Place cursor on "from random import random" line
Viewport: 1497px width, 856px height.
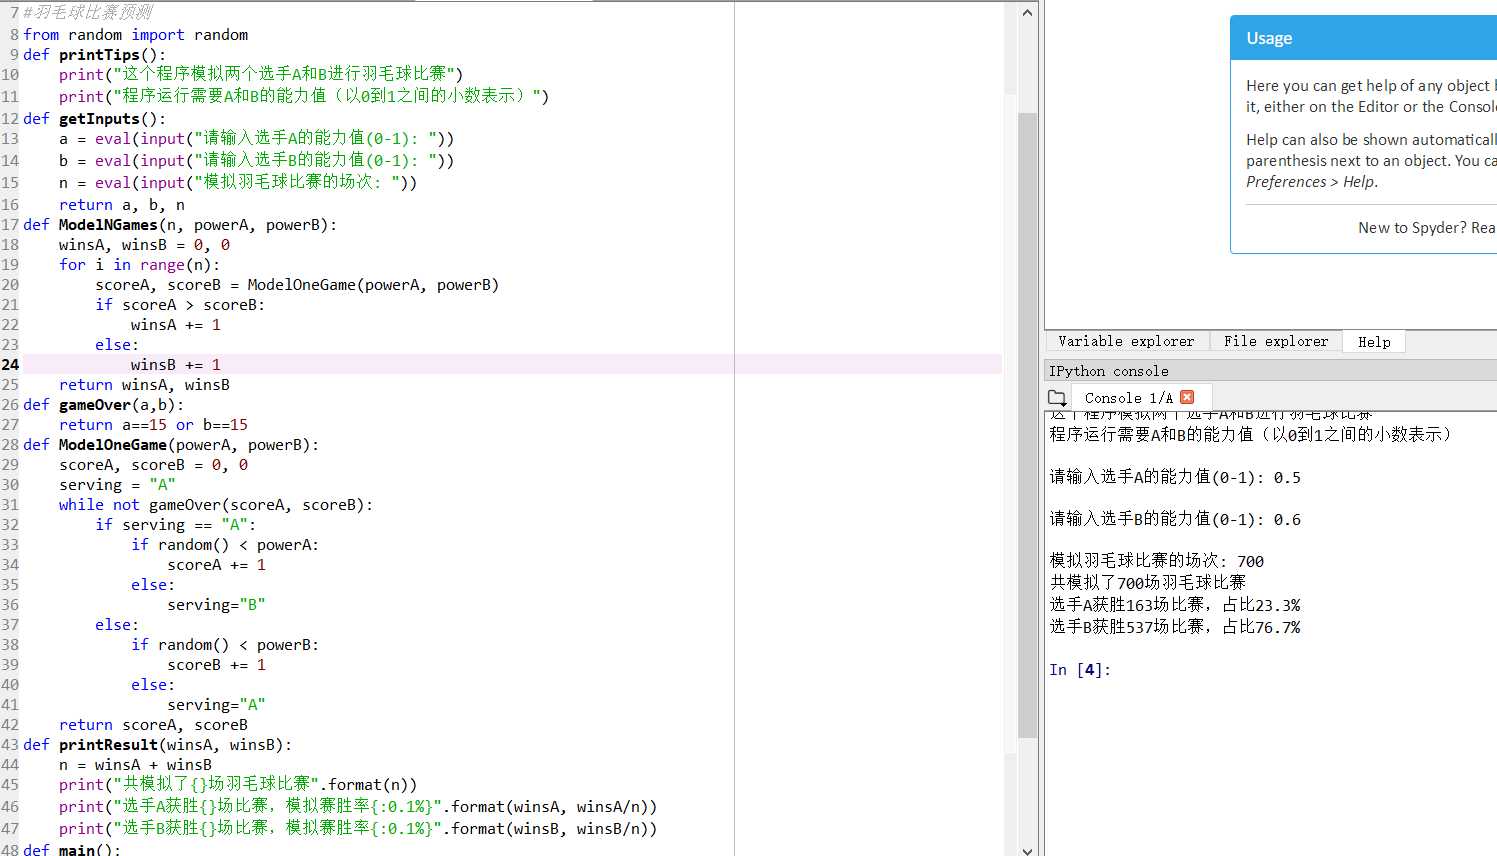point(136,35)
